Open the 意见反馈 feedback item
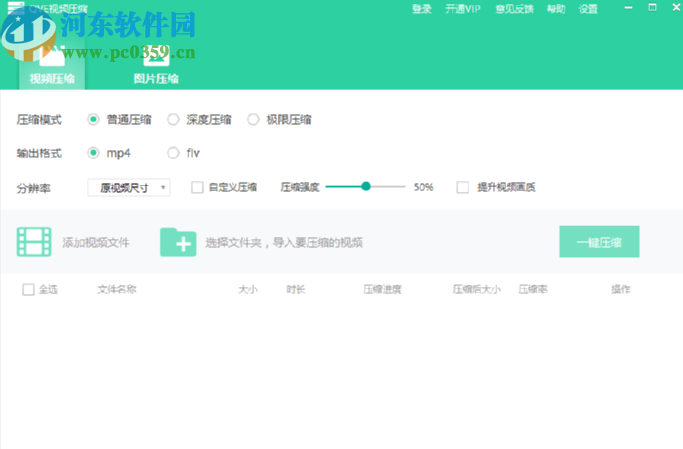This screenshot has height=449, width=683. point(514,9)
